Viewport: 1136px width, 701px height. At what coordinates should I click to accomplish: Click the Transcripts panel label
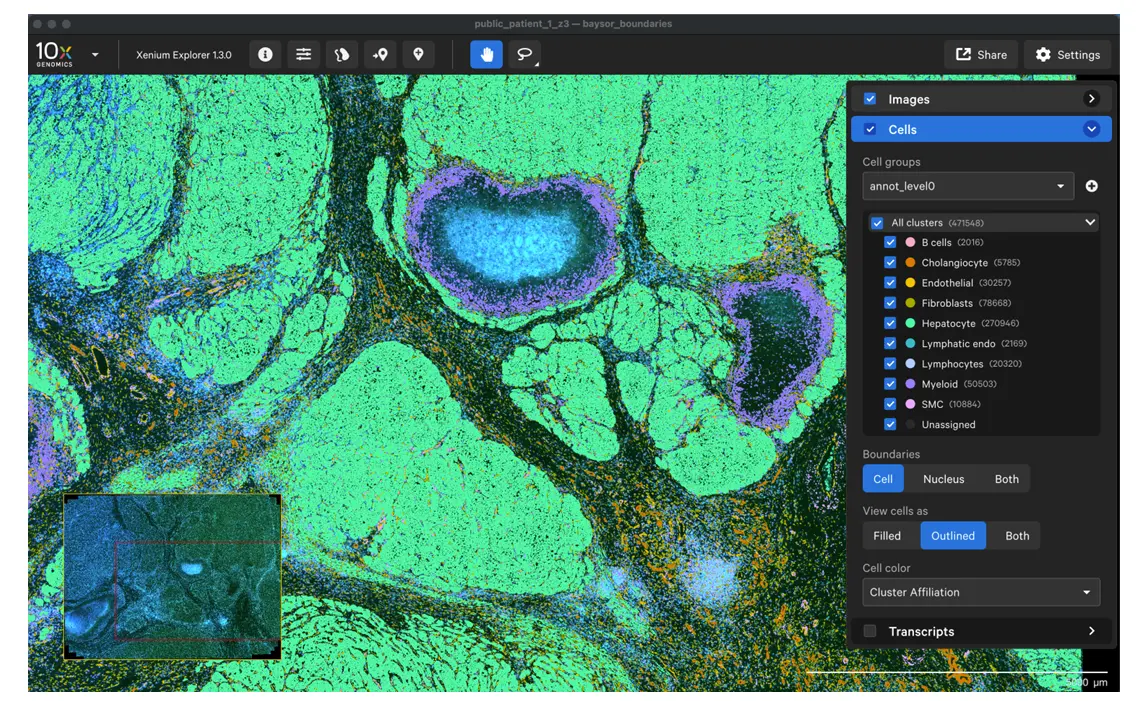click(921, 632)
